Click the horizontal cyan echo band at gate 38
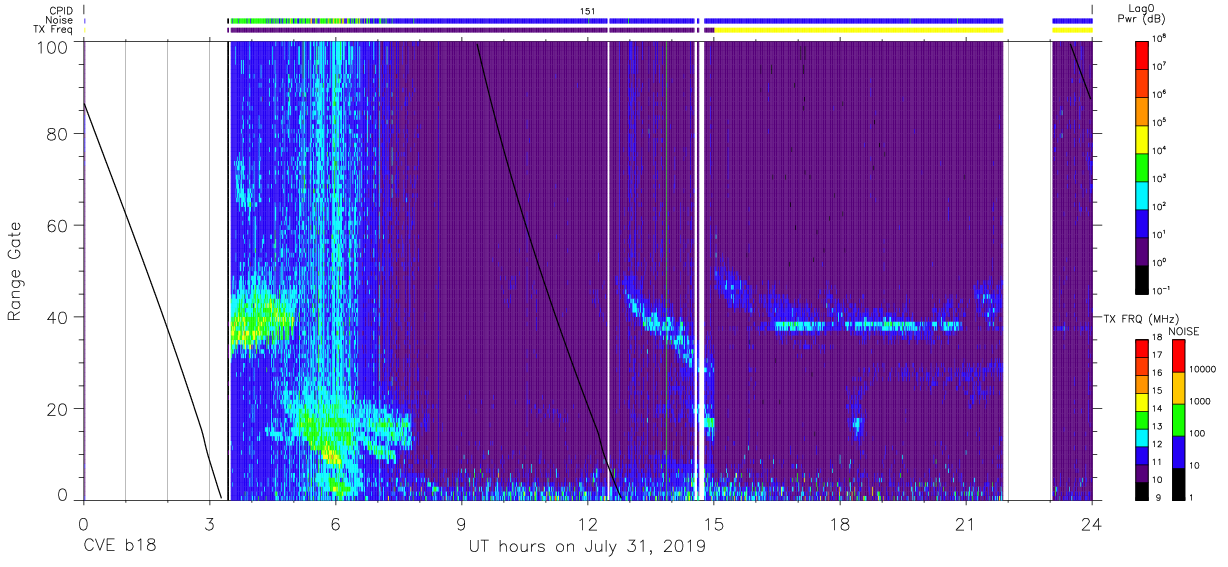Viewport: 1228px width, 567px height. pyautogui.click(x=866, y=326)
